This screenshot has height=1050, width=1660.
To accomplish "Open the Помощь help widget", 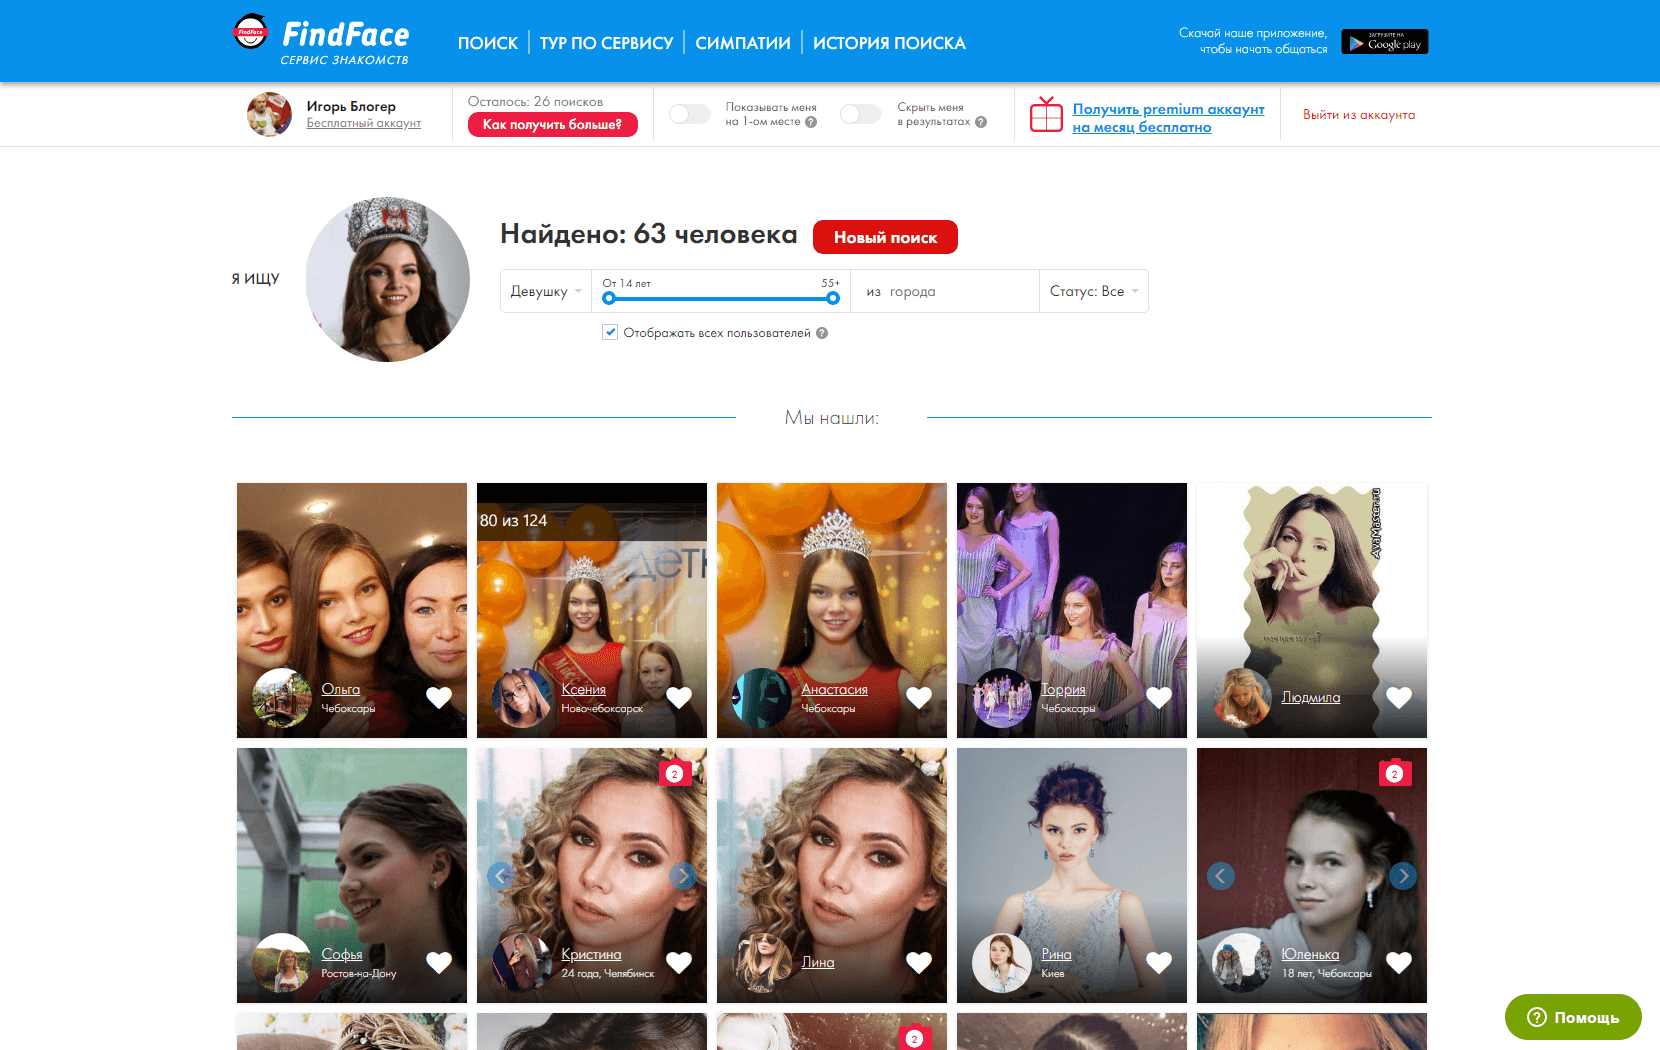I will (1572, 1017).
